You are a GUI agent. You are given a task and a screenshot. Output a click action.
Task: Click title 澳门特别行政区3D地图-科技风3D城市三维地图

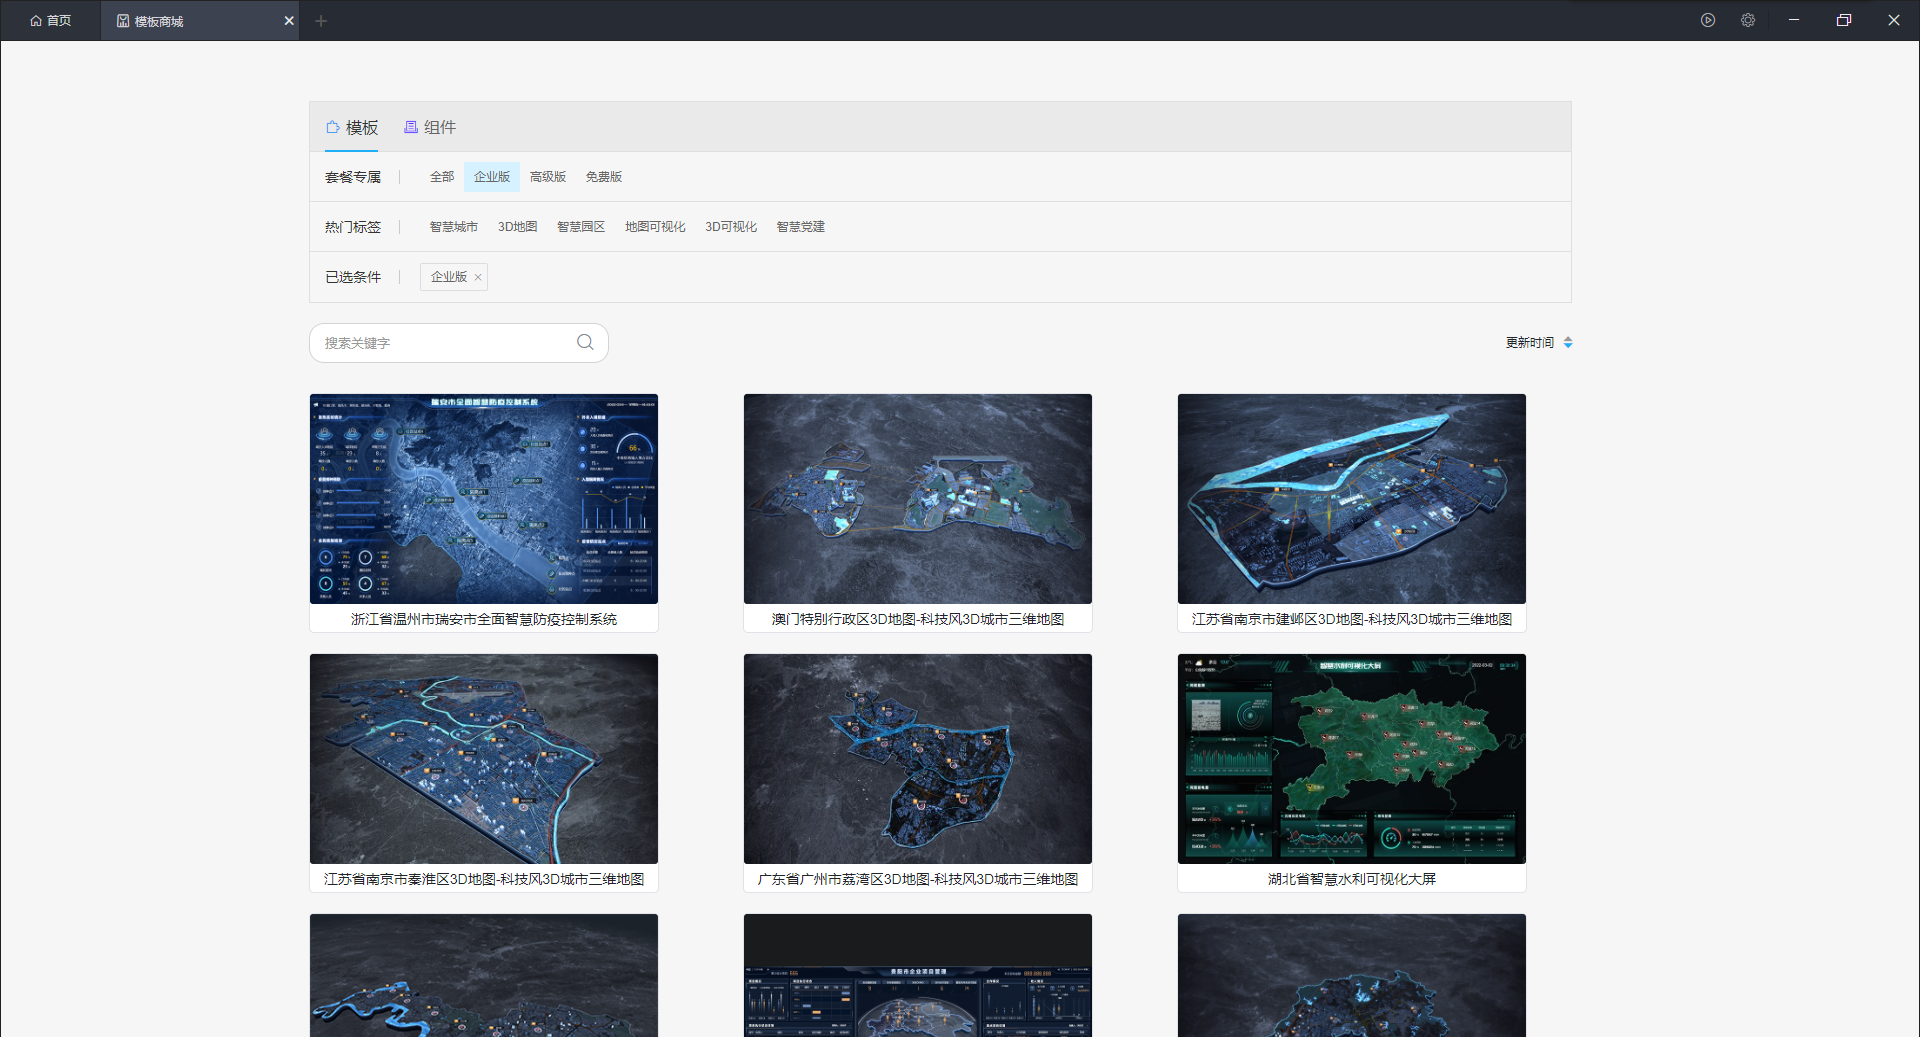(918, 619)
